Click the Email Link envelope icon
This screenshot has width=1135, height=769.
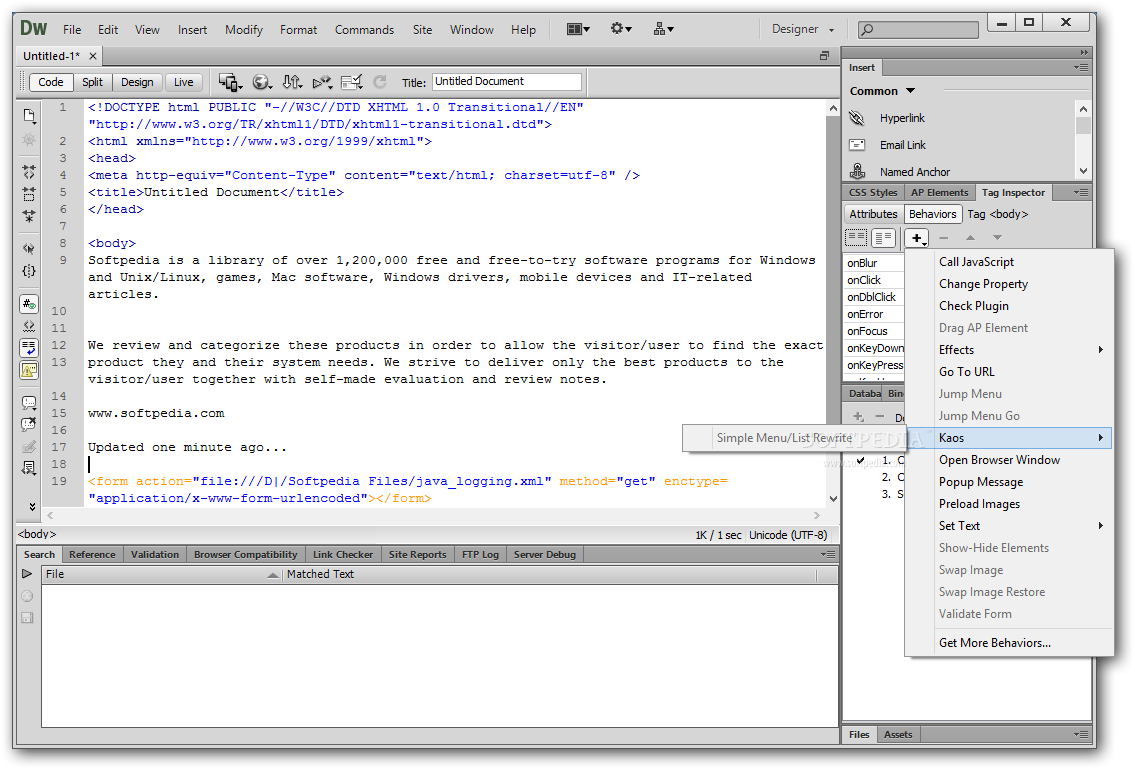857,145
